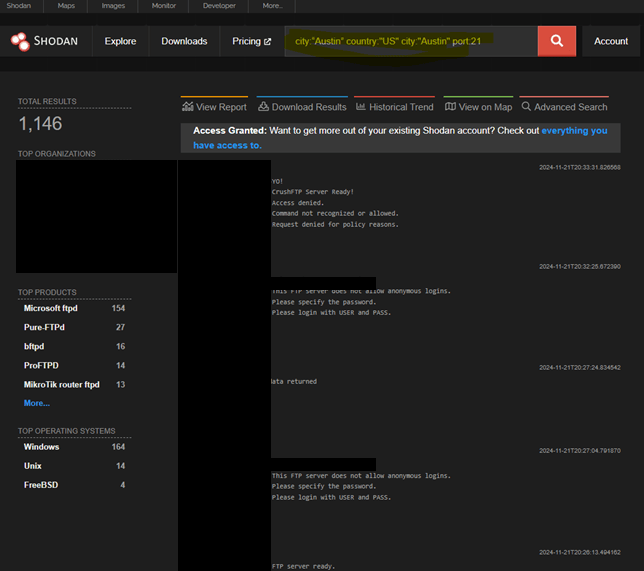Focus the search query input field
Viewport: 644px width, 571px height.
411,41
